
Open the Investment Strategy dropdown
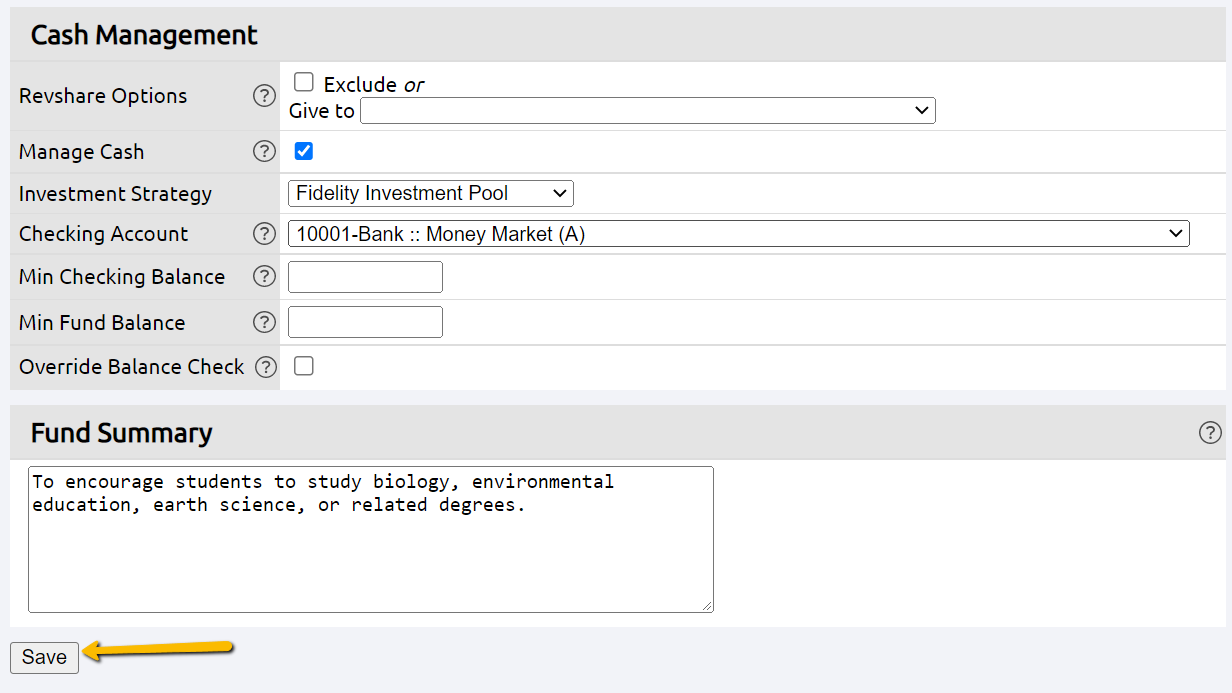coord(430,193)
